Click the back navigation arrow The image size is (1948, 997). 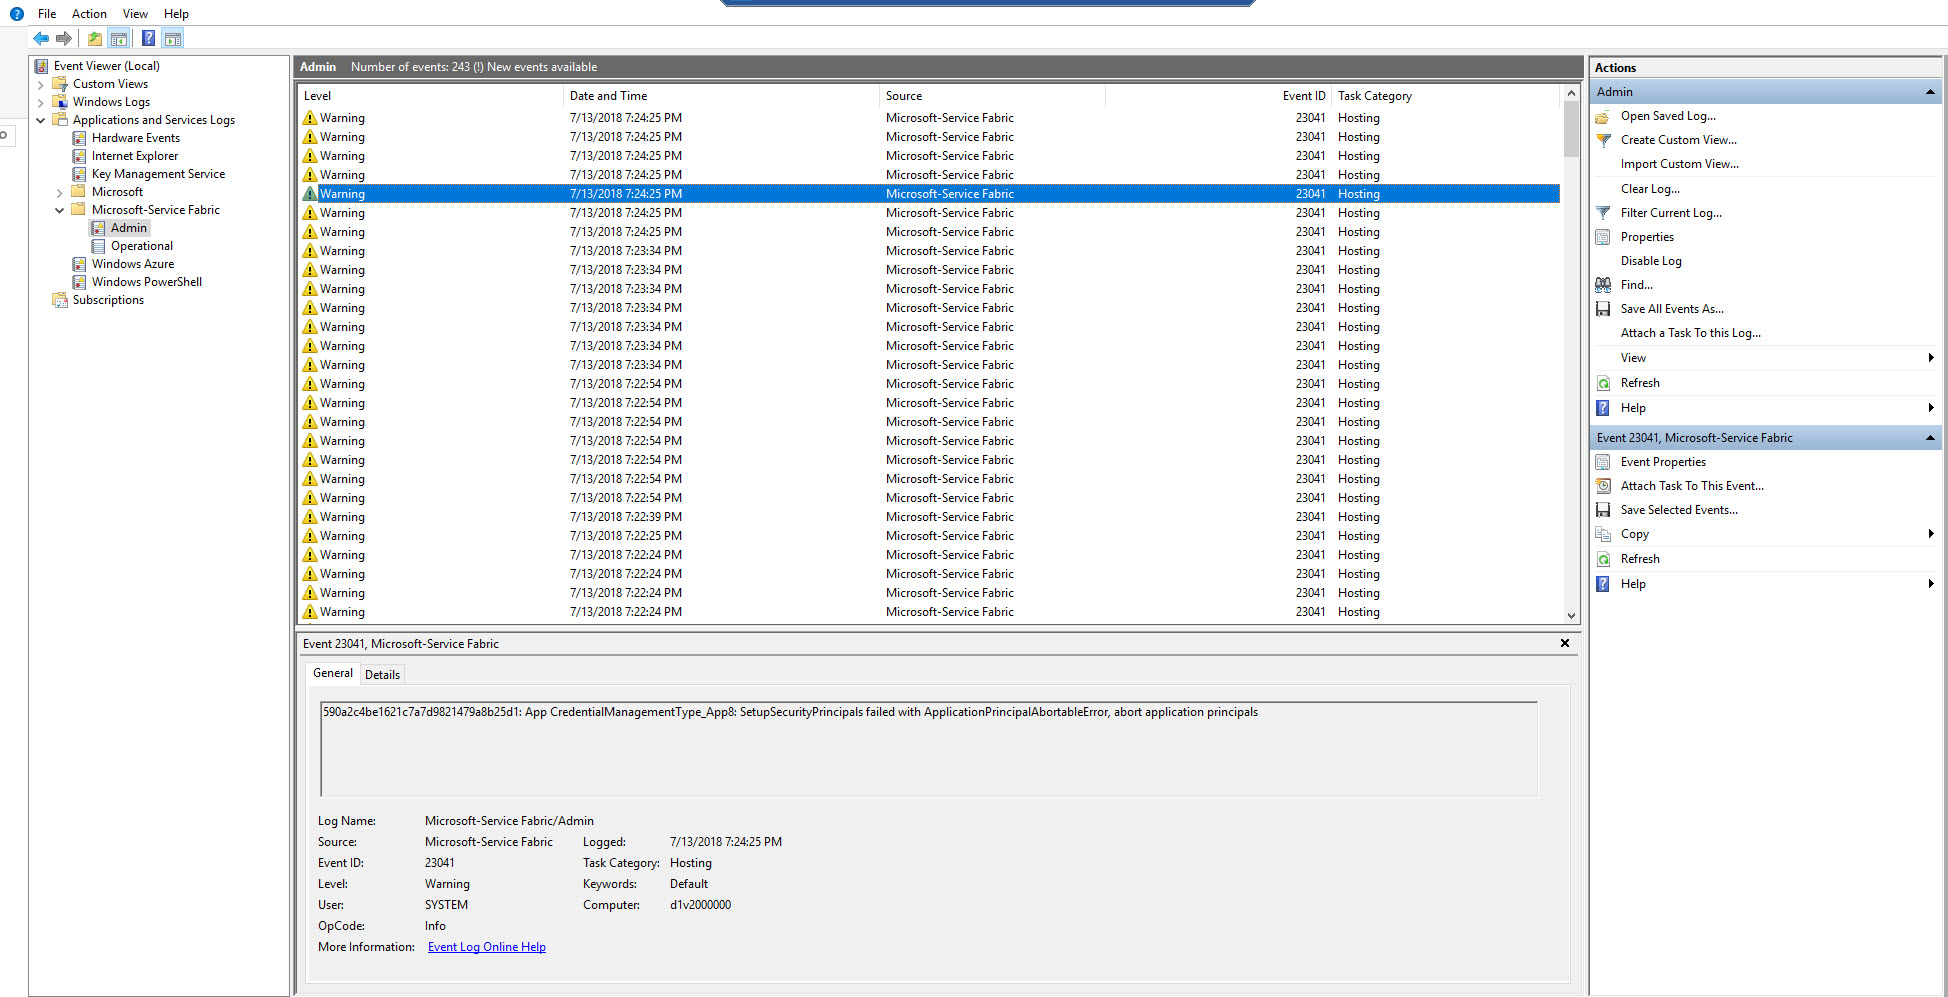coord(40,38)
